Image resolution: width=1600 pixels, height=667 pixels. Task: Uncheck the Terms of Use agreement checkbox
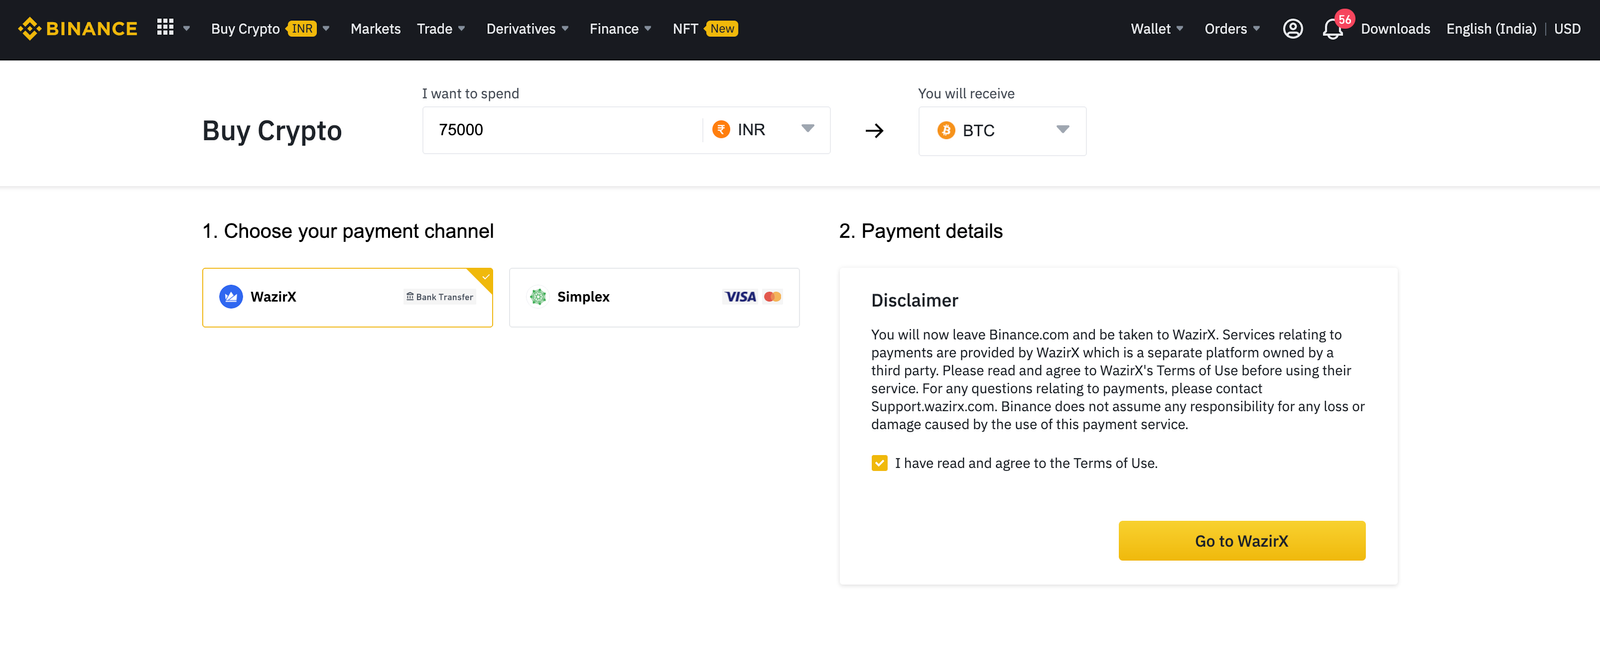879,463
